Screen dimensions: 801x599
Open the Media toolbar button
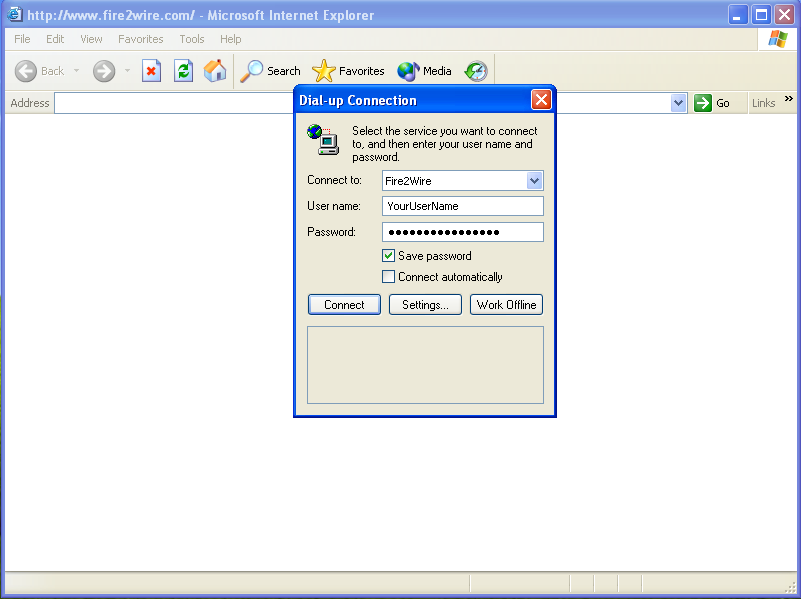[425, 71]
